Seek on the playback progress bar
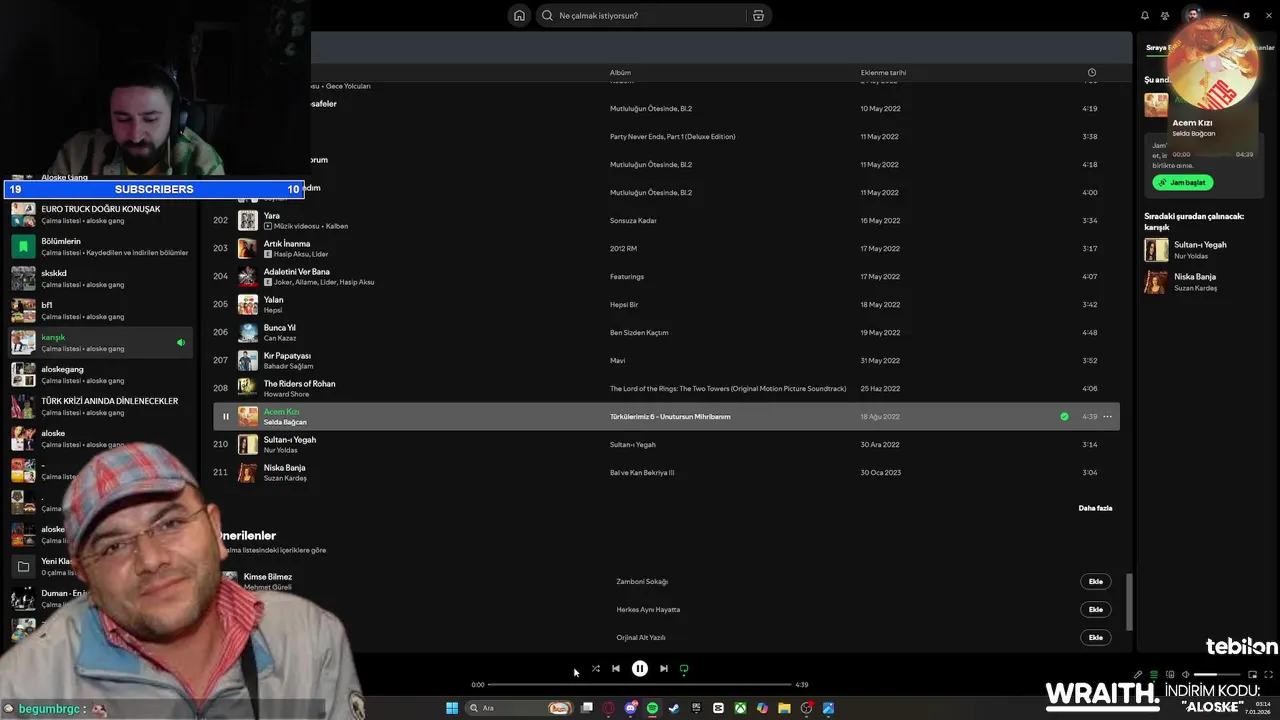The width and height of the screenshot is (1280, 720). coord(640,685)
